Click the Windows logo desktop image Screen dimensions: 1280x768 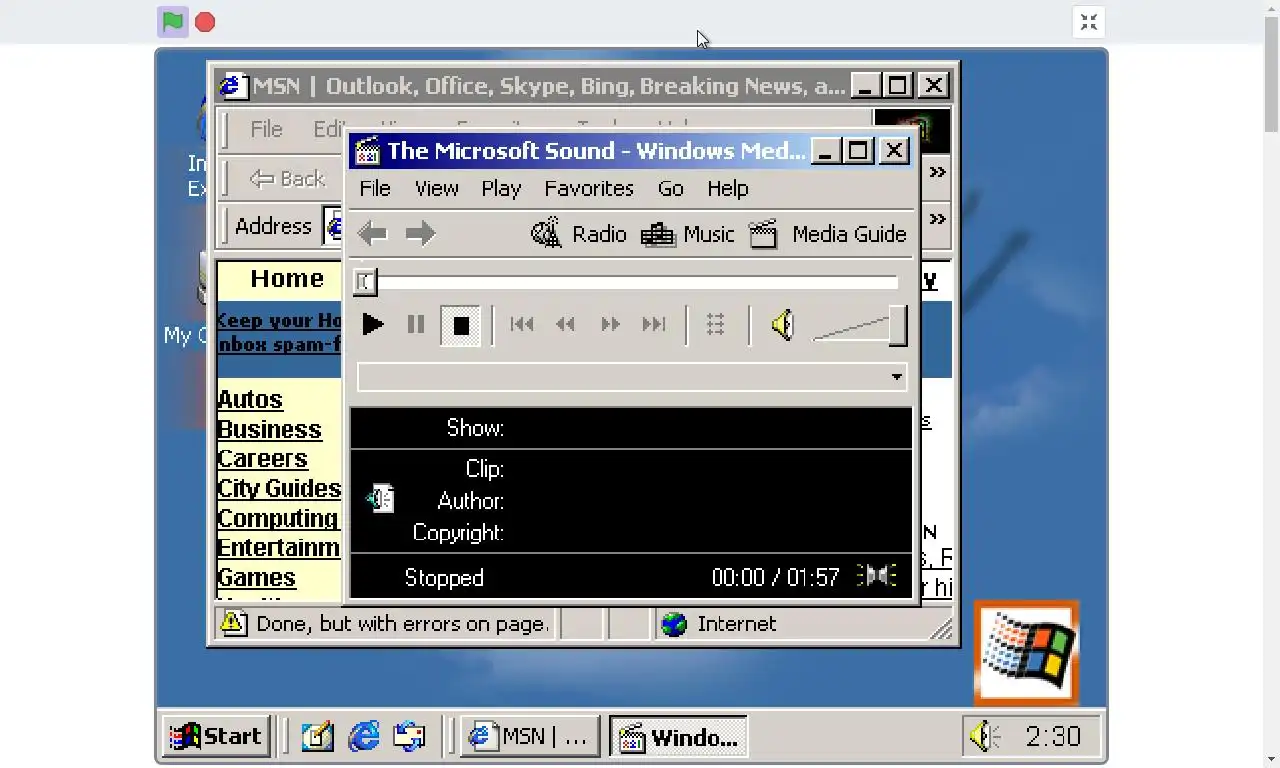1027,653
